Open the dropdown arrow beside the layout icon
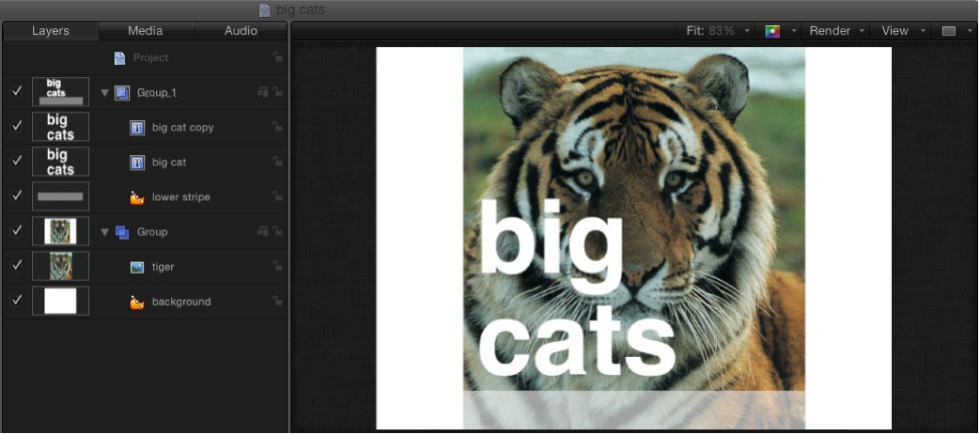 (970, 31)
